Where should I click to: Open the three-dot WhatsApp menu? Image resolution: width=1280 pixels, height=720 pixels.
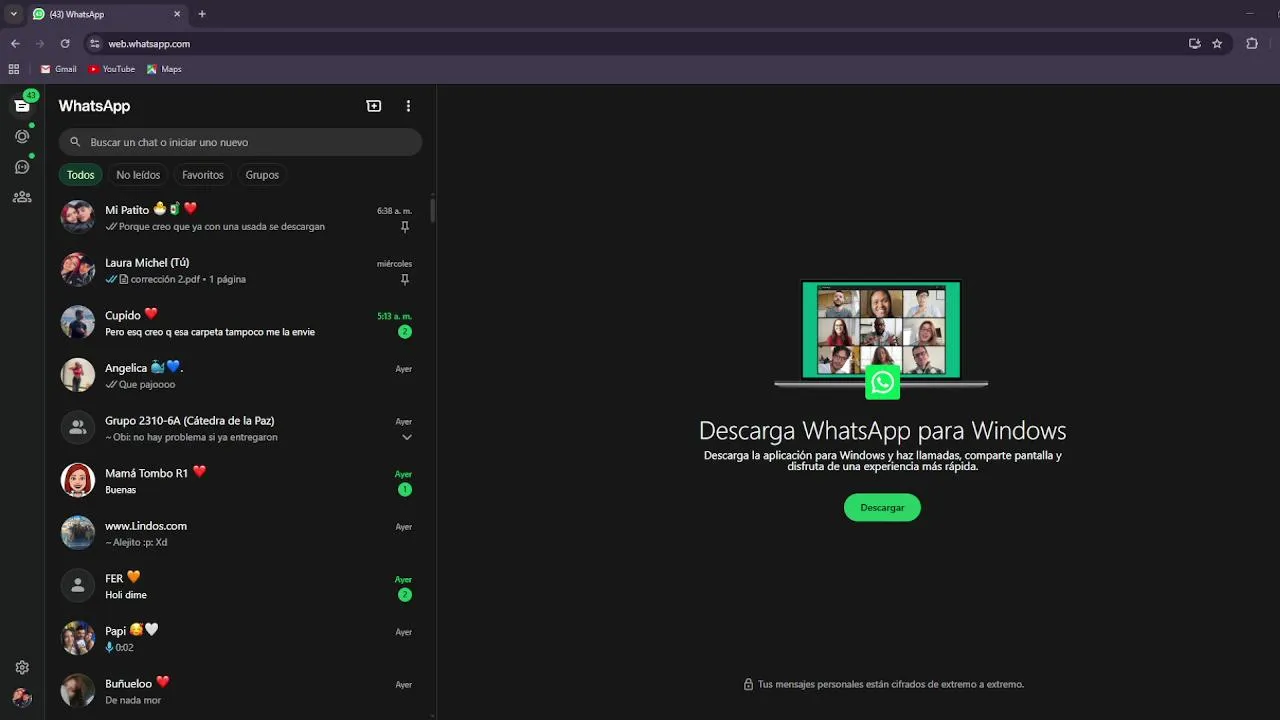coord(408,106)
